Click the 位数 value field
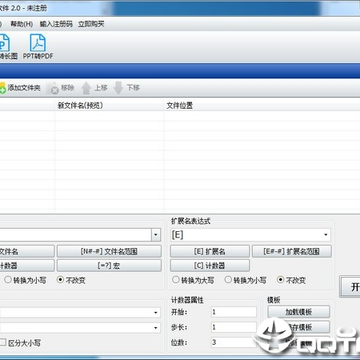 tap(234, 342)
